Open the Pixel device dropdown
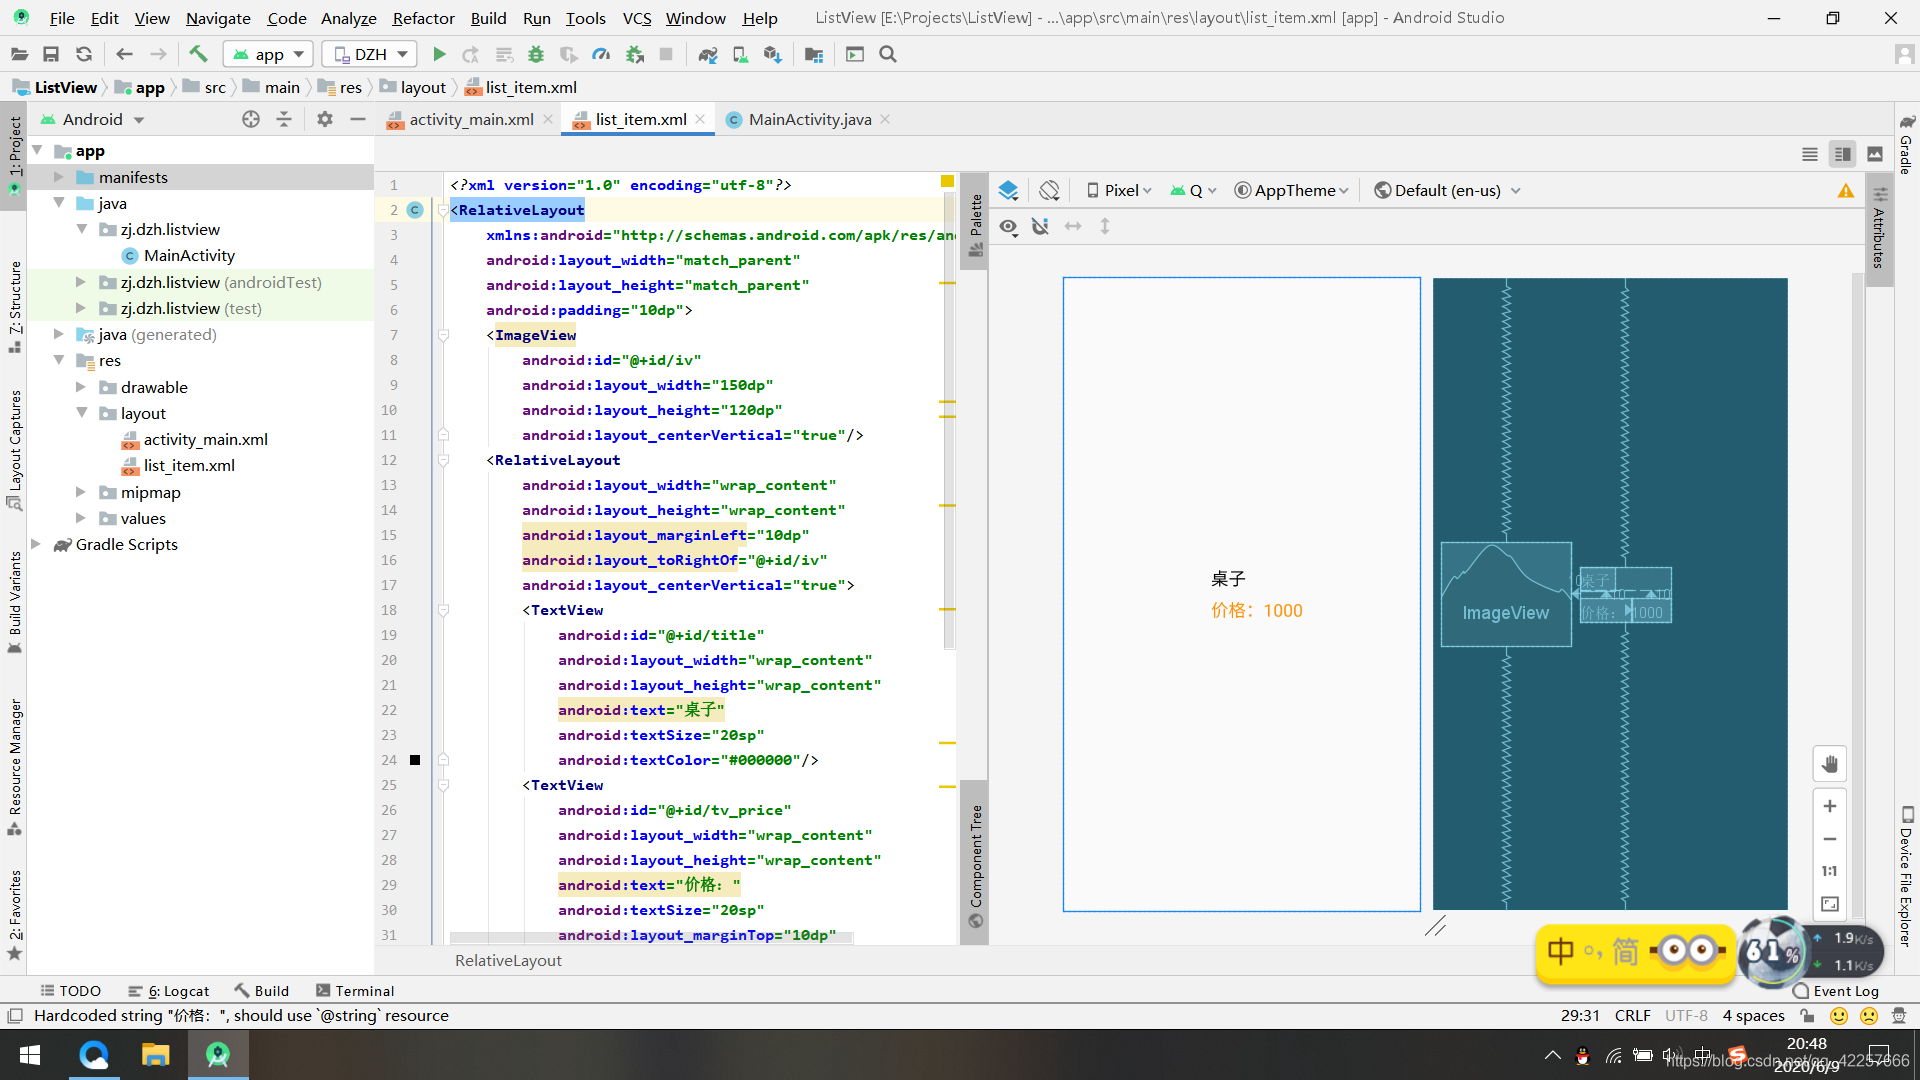The width and height of the screenshot is (1920, 1080). (1120, 190)
